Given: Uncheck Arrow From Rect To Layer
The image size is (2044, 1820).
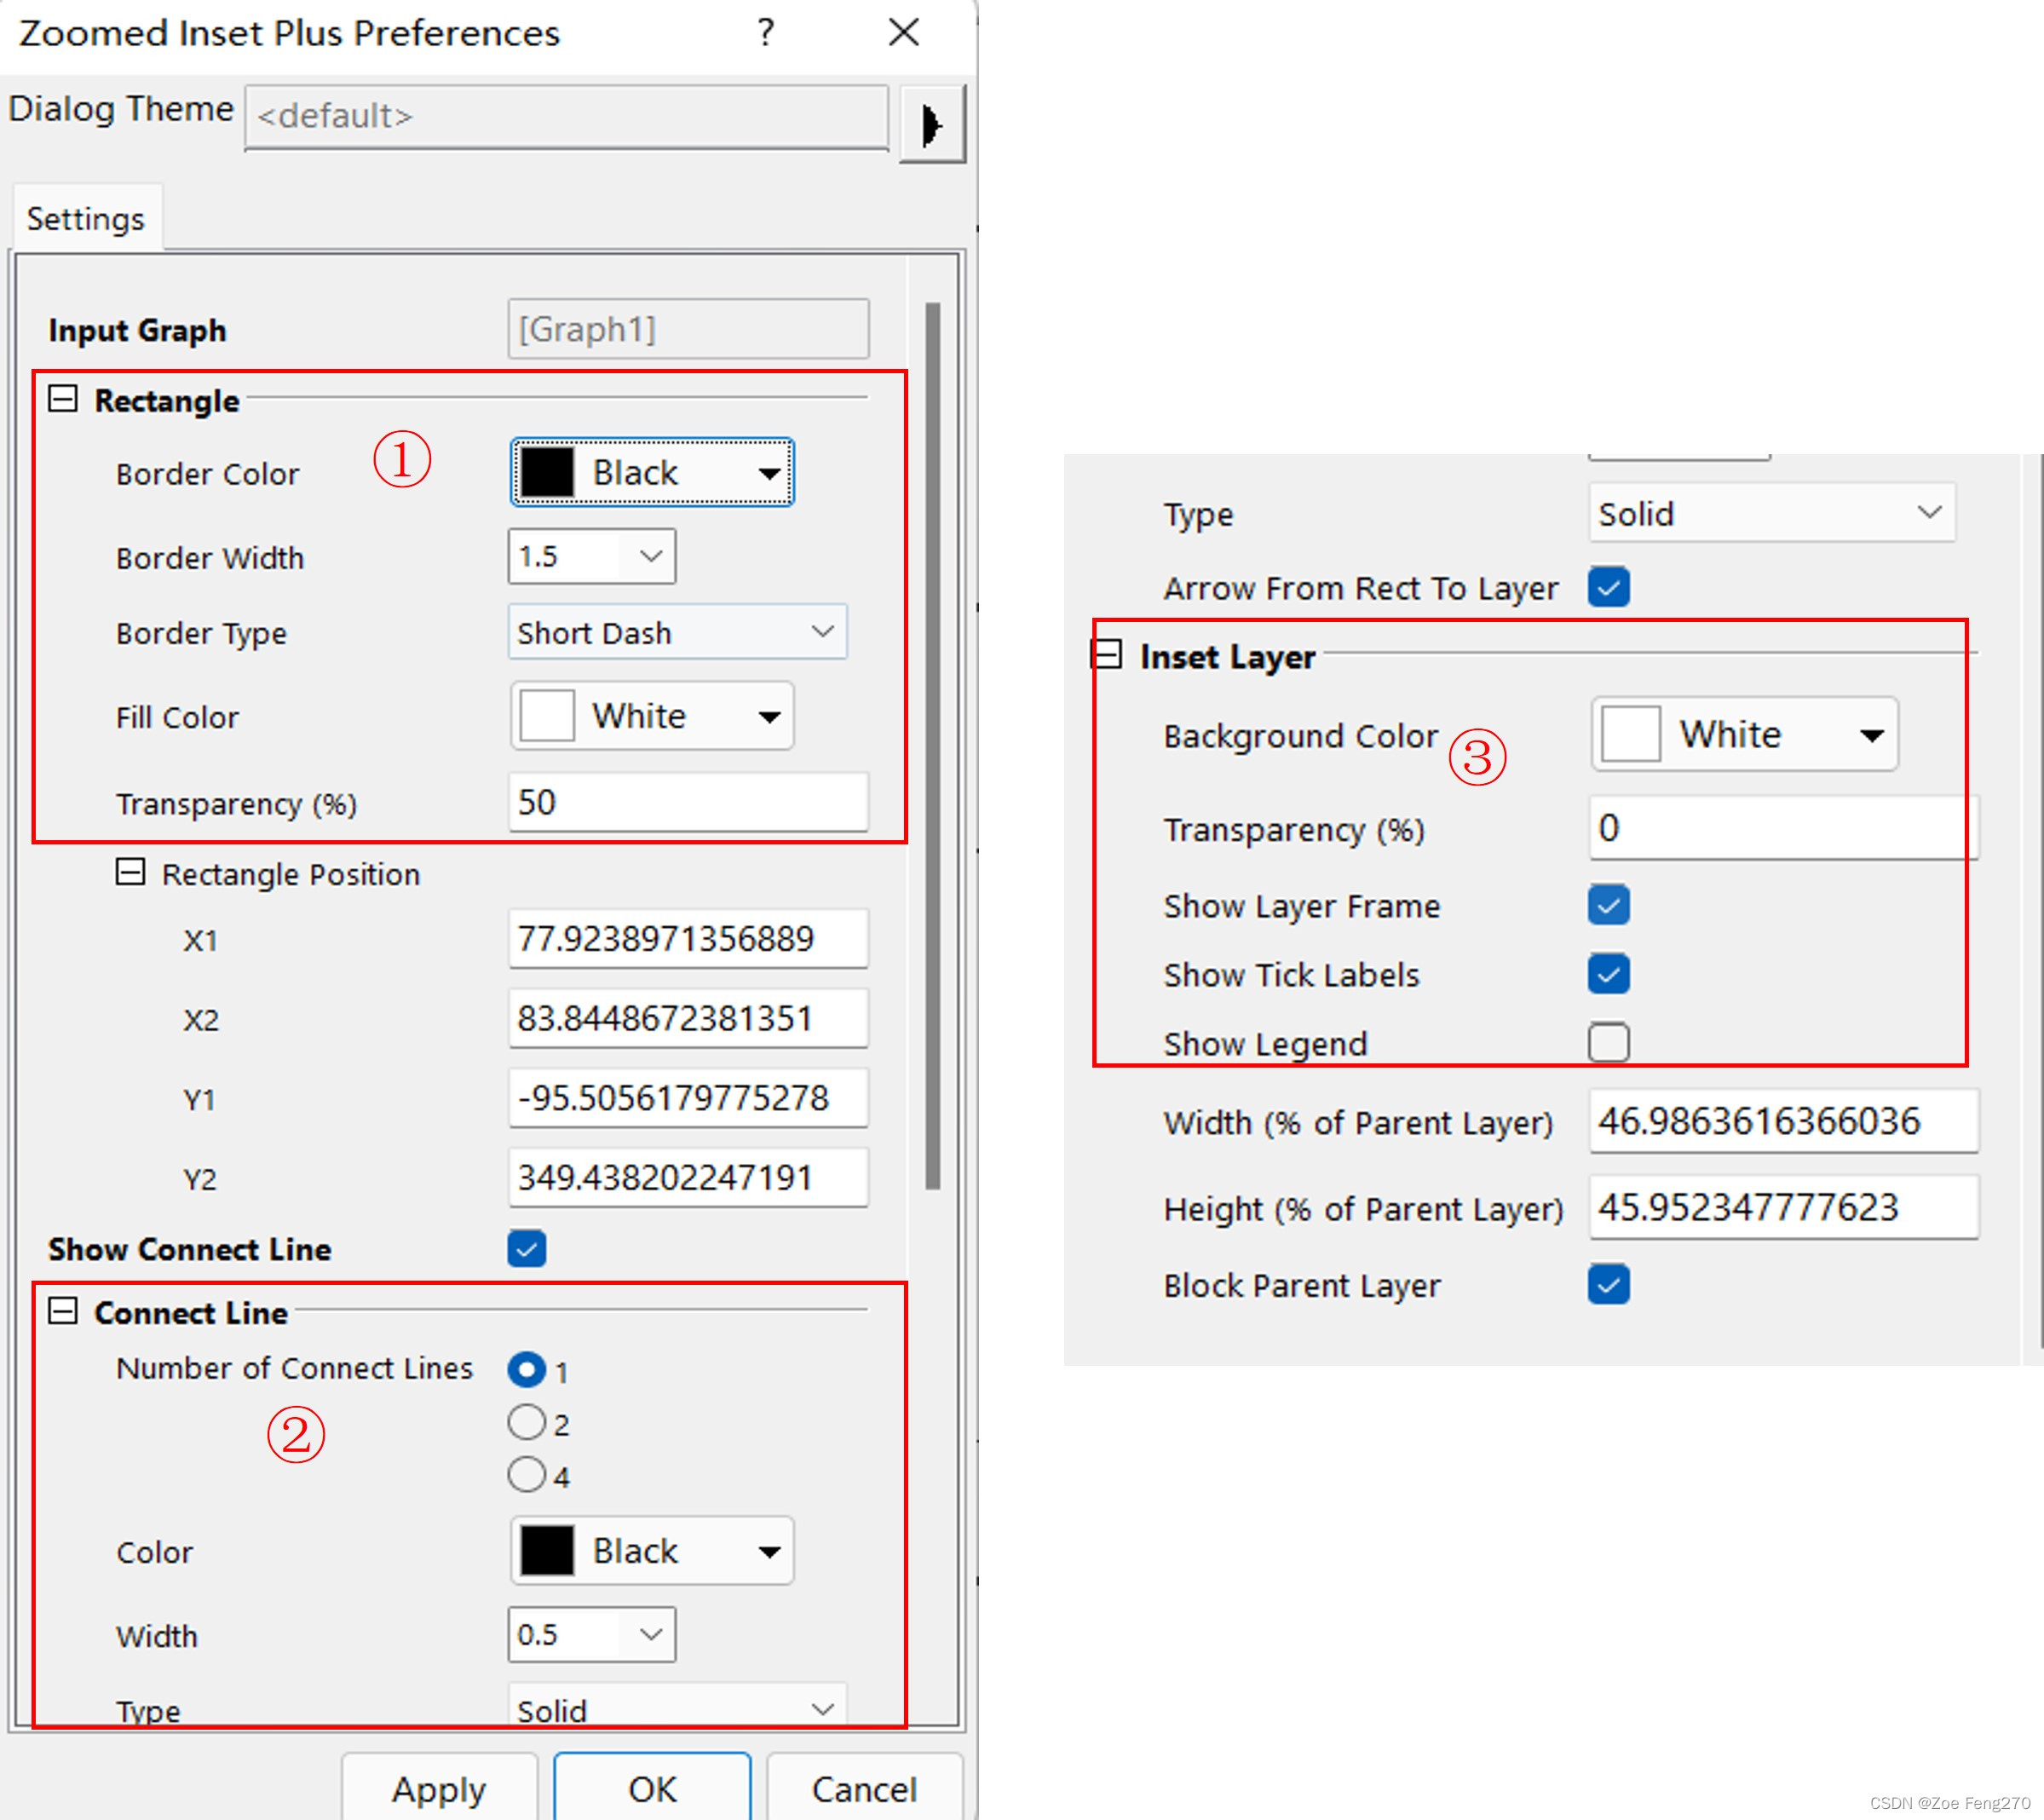Looking at the screenshot, I should [x=1608, y=587].
